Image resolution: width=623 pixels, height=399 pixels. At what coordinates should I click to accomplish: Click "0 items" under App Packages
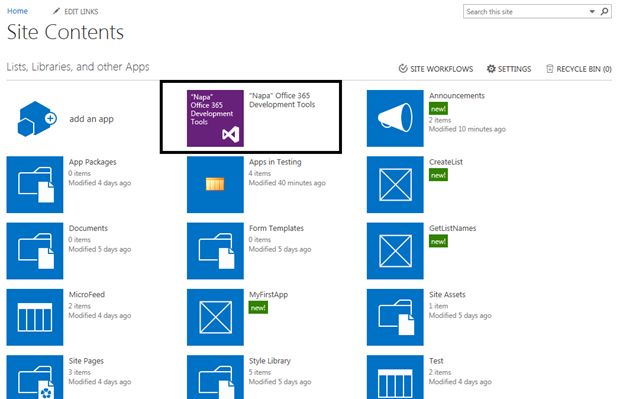(79, 173)
